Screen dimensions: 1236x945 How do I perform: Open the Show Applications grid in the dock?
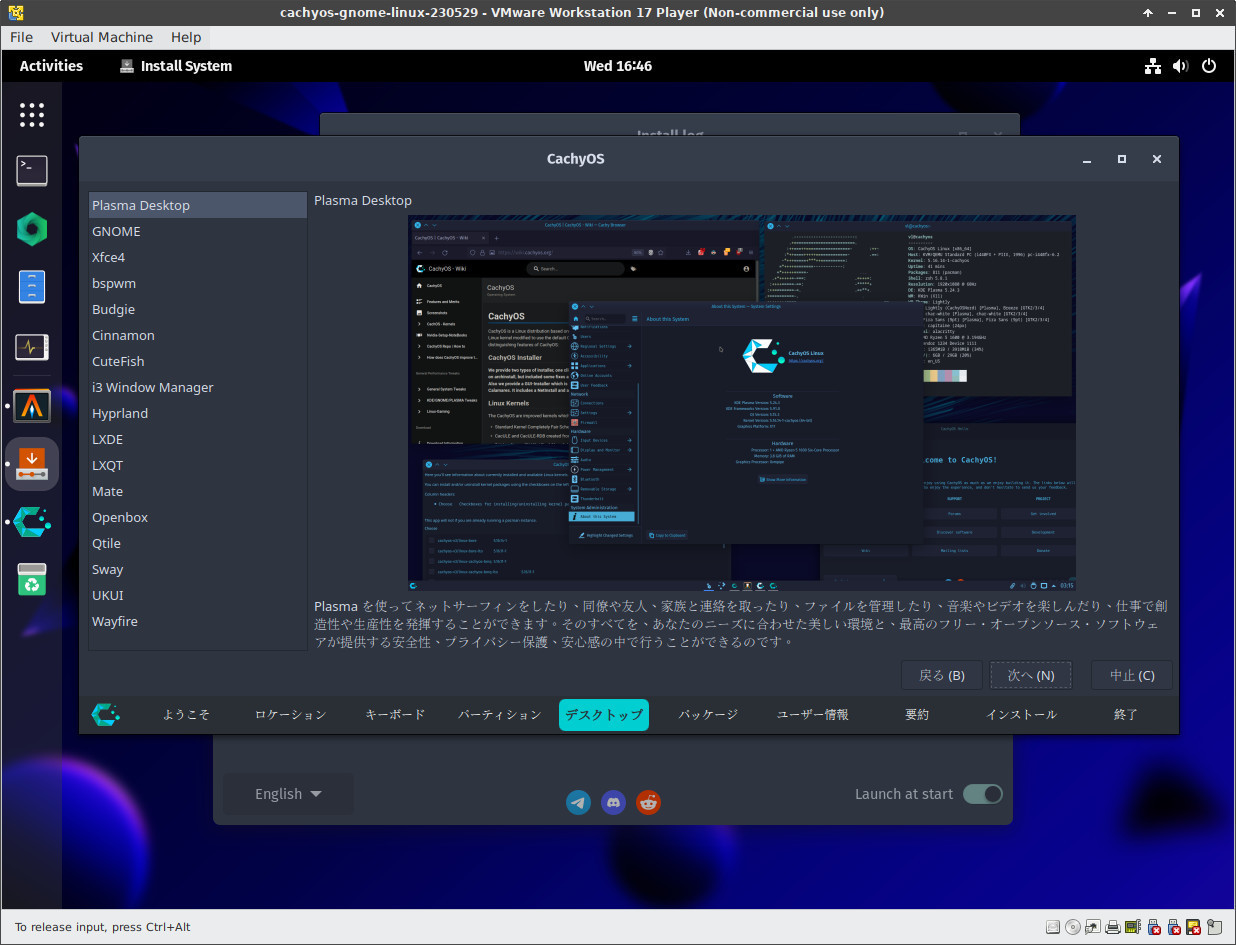(32, 114)
